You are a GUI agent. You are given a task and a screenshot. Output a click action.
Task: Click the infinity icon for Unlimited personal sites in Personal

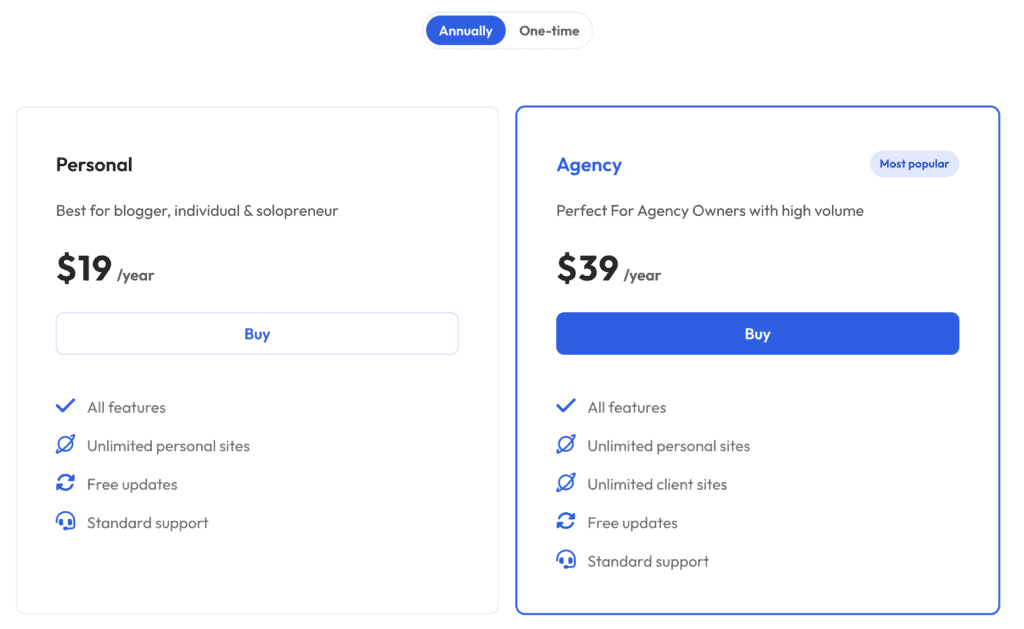65,445
